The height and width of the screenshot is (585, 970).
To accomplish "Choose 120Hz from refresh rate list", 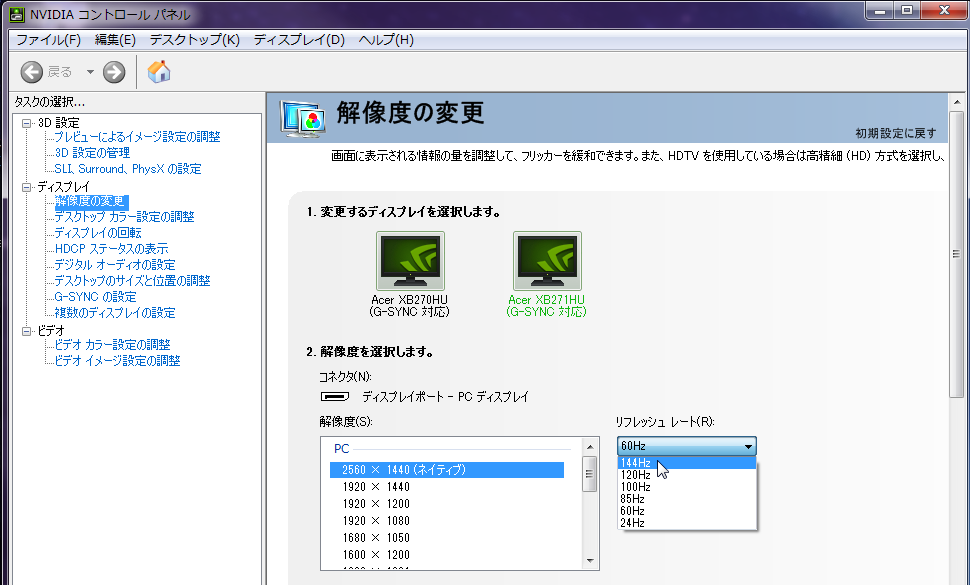I will (x=687, y=475).
